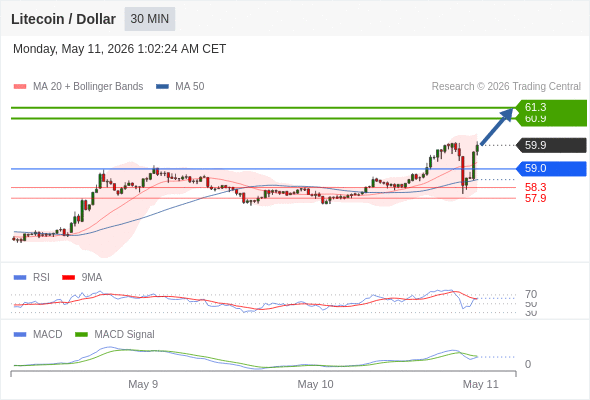Click the MA 20 + Bollinger Bands legend swatch
590x400 pixels.
click(20, 87)
